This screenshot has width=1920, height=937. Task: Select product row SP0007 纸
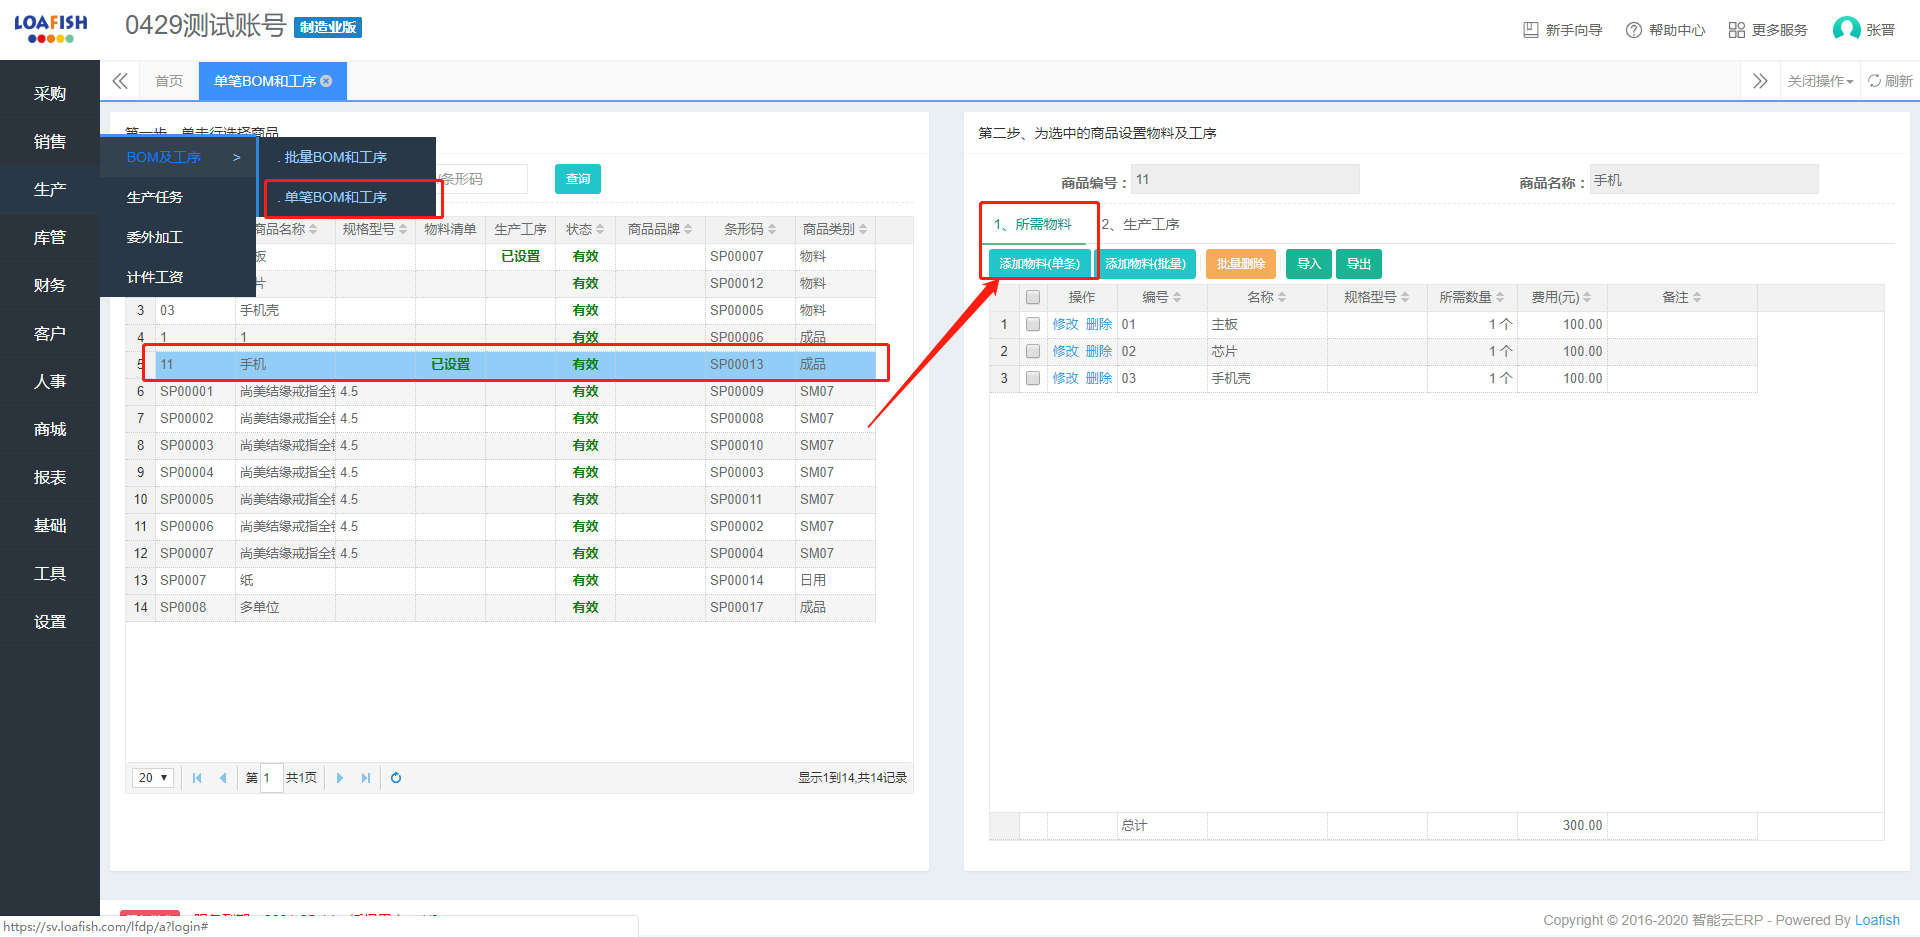tap(500, 580)
